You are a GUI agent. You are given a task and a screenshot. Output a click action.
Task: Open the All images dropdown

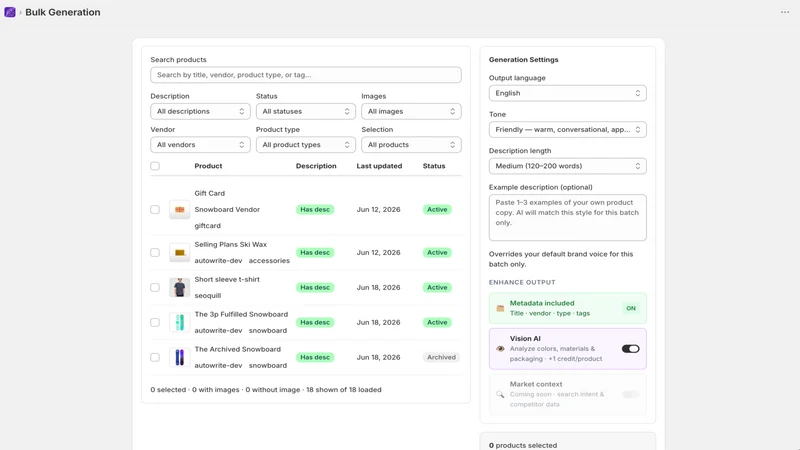point(411,111)
